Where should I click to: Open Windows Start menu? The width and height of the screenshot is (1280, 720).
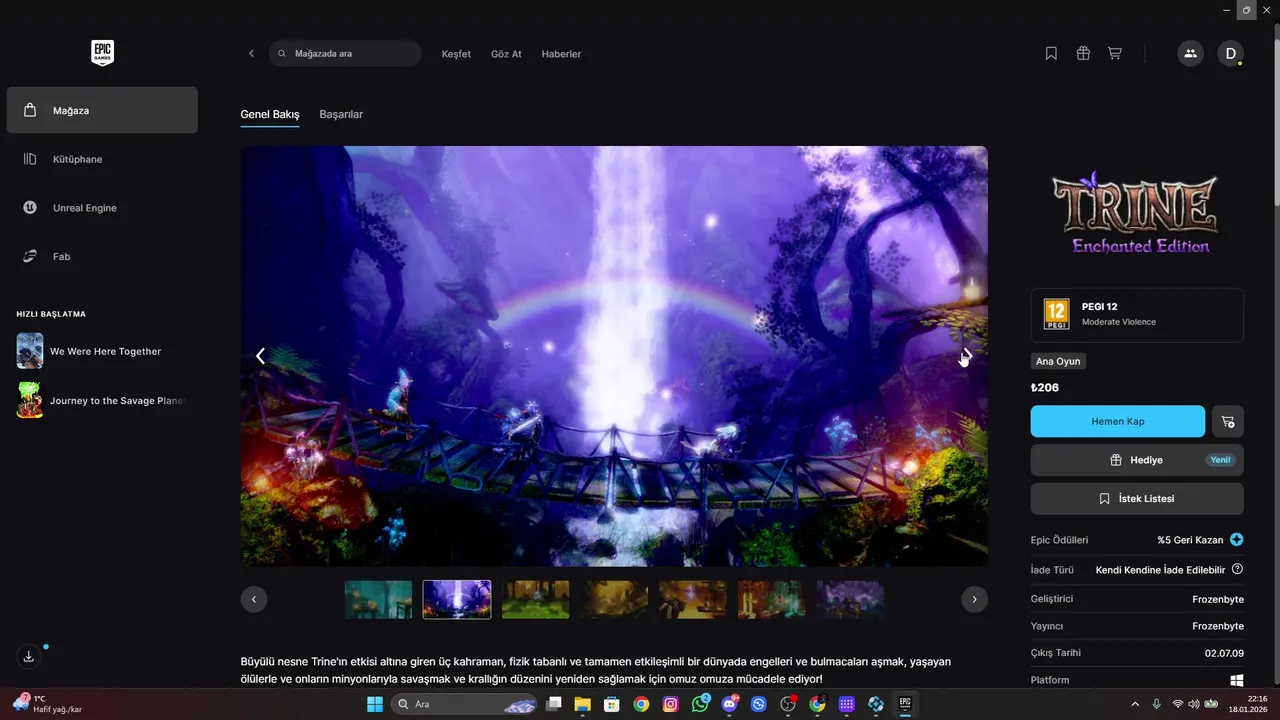375,704
